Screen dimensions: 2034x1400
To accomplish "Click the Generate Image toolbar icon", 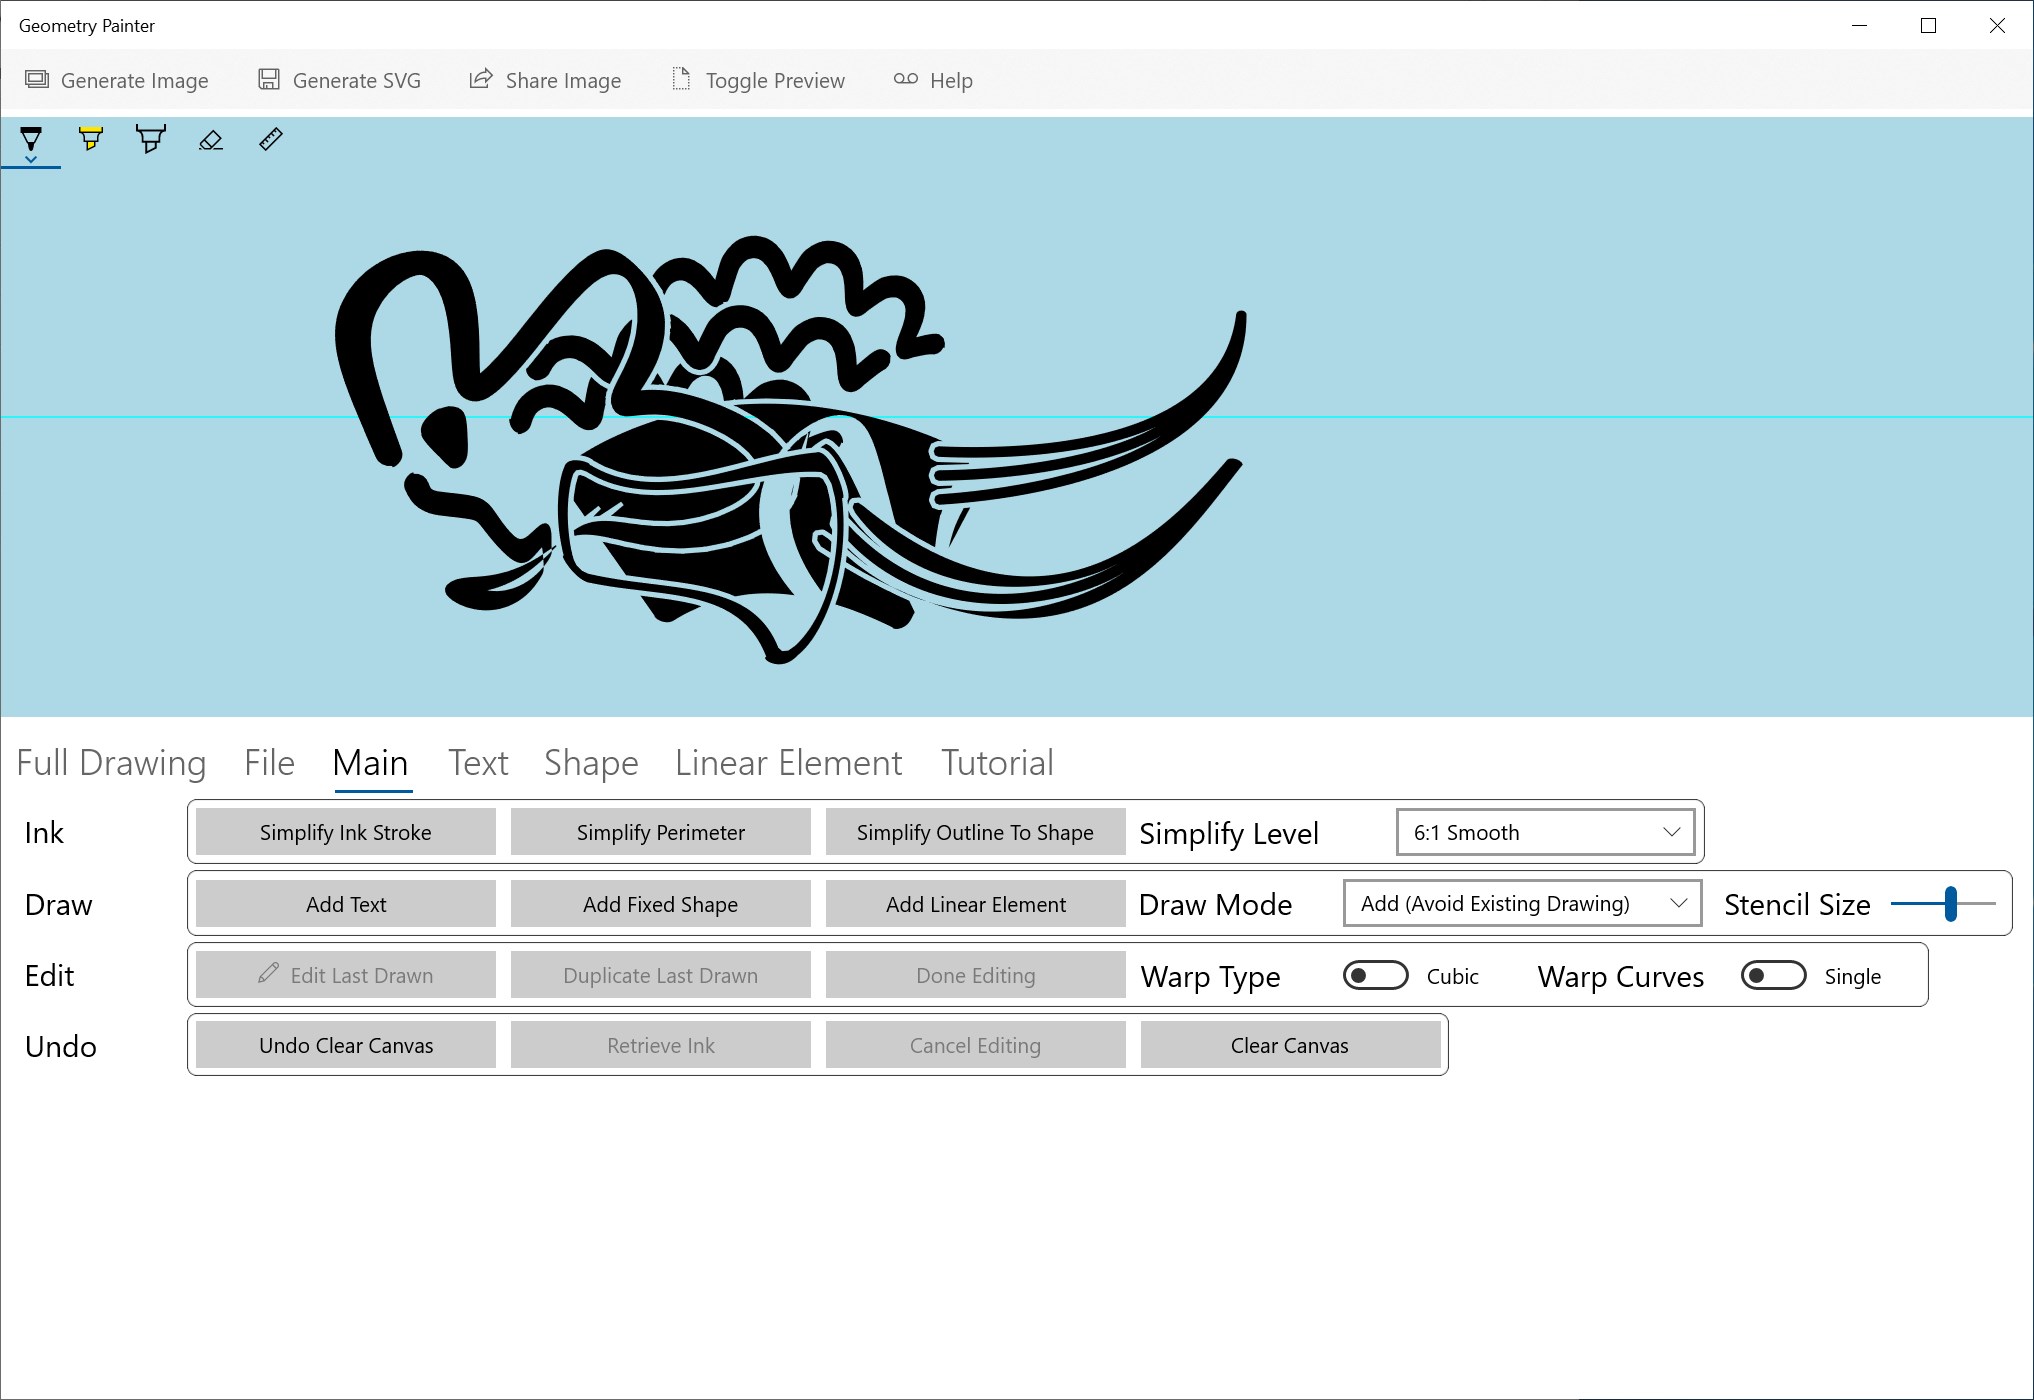I will point(37,80).
